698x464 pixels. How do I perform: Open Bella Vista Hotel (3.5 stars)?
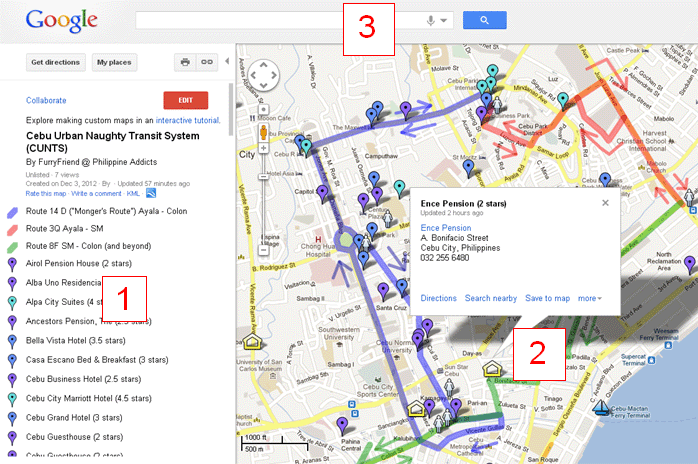click(76, 341)
